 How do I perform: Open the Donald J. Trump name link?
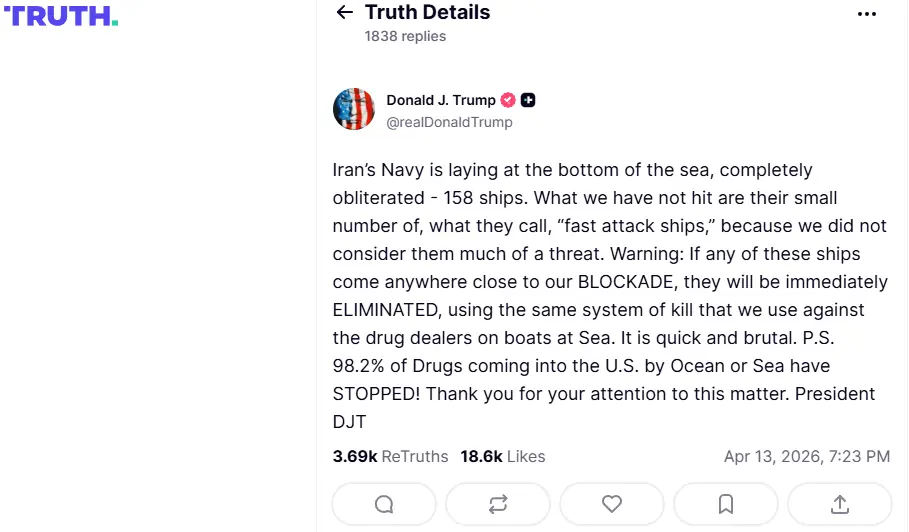point(441,100)
